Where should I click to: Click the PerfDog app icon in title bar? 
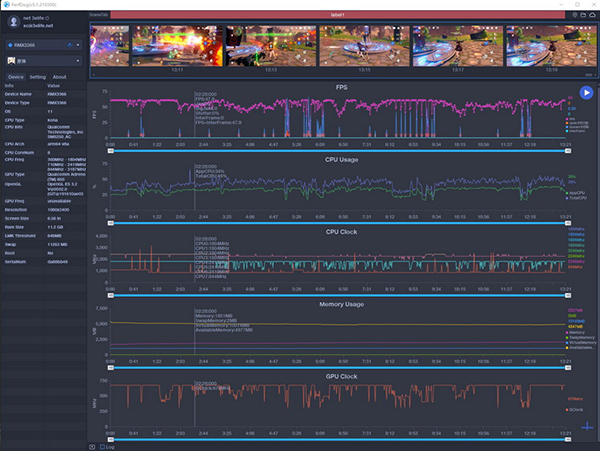(x=6, y=5)
